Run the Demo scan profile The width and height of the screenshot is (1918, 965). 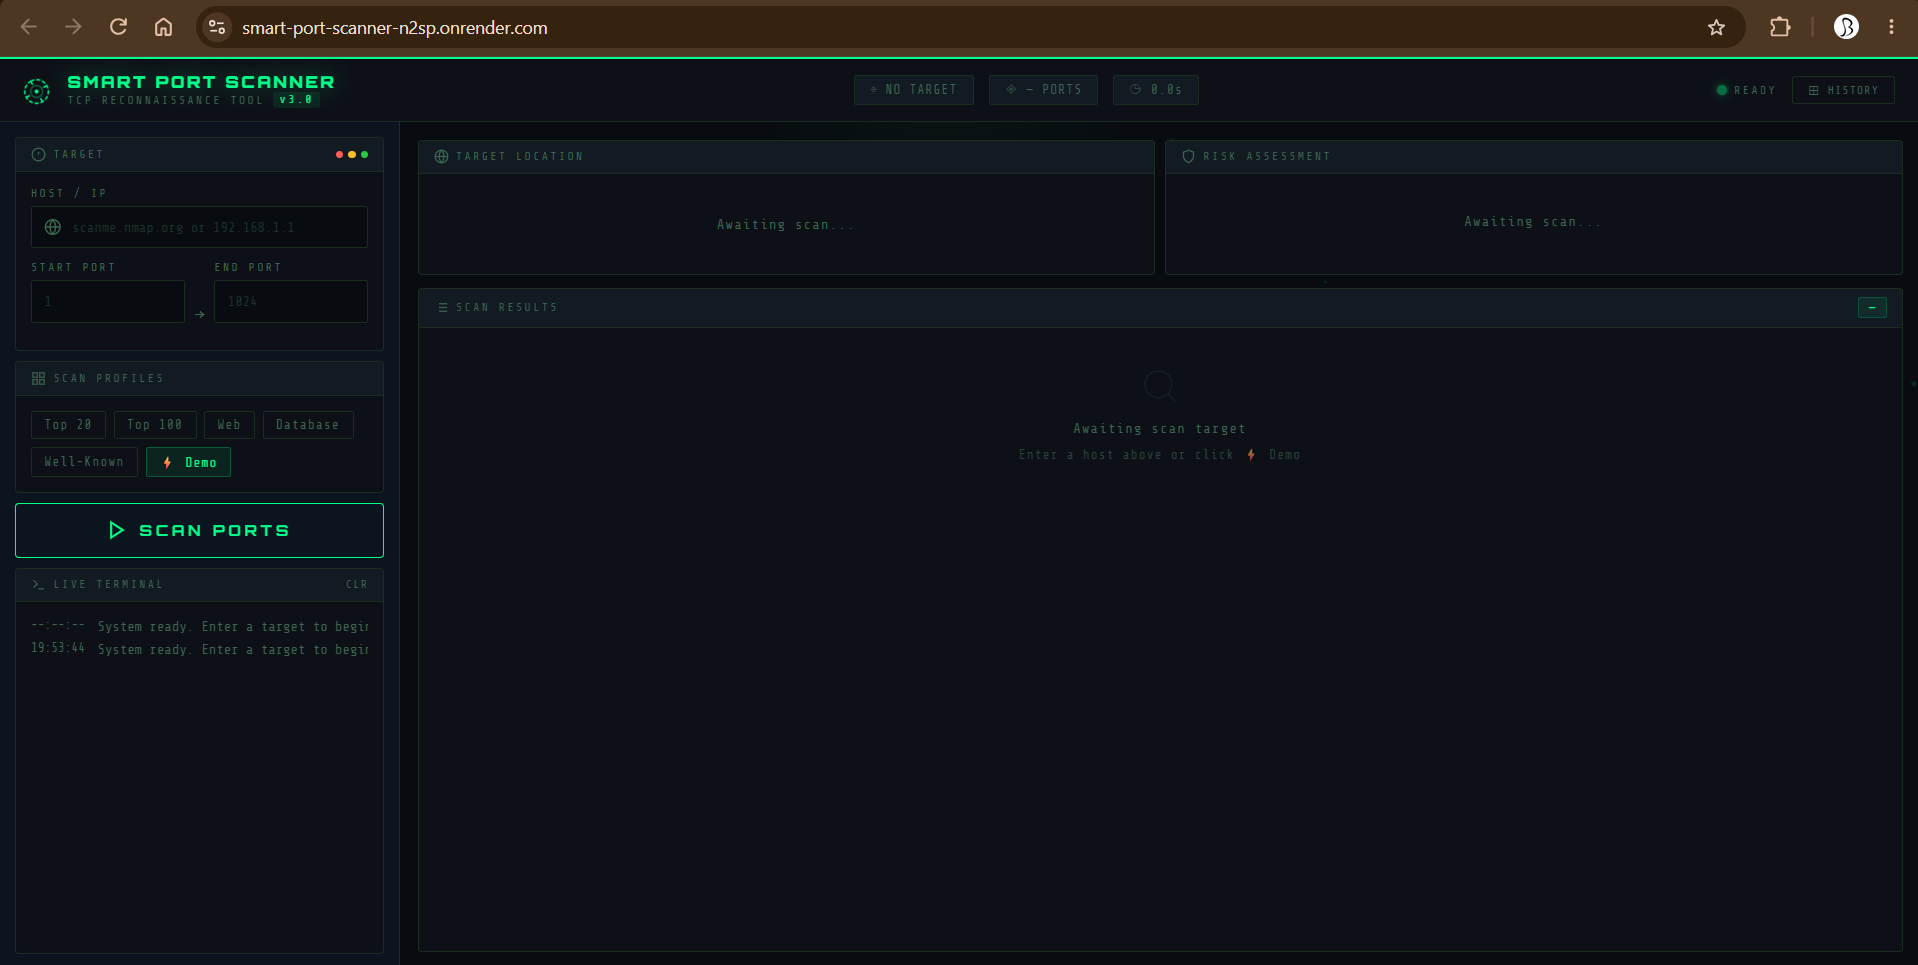tap(189, 462)
